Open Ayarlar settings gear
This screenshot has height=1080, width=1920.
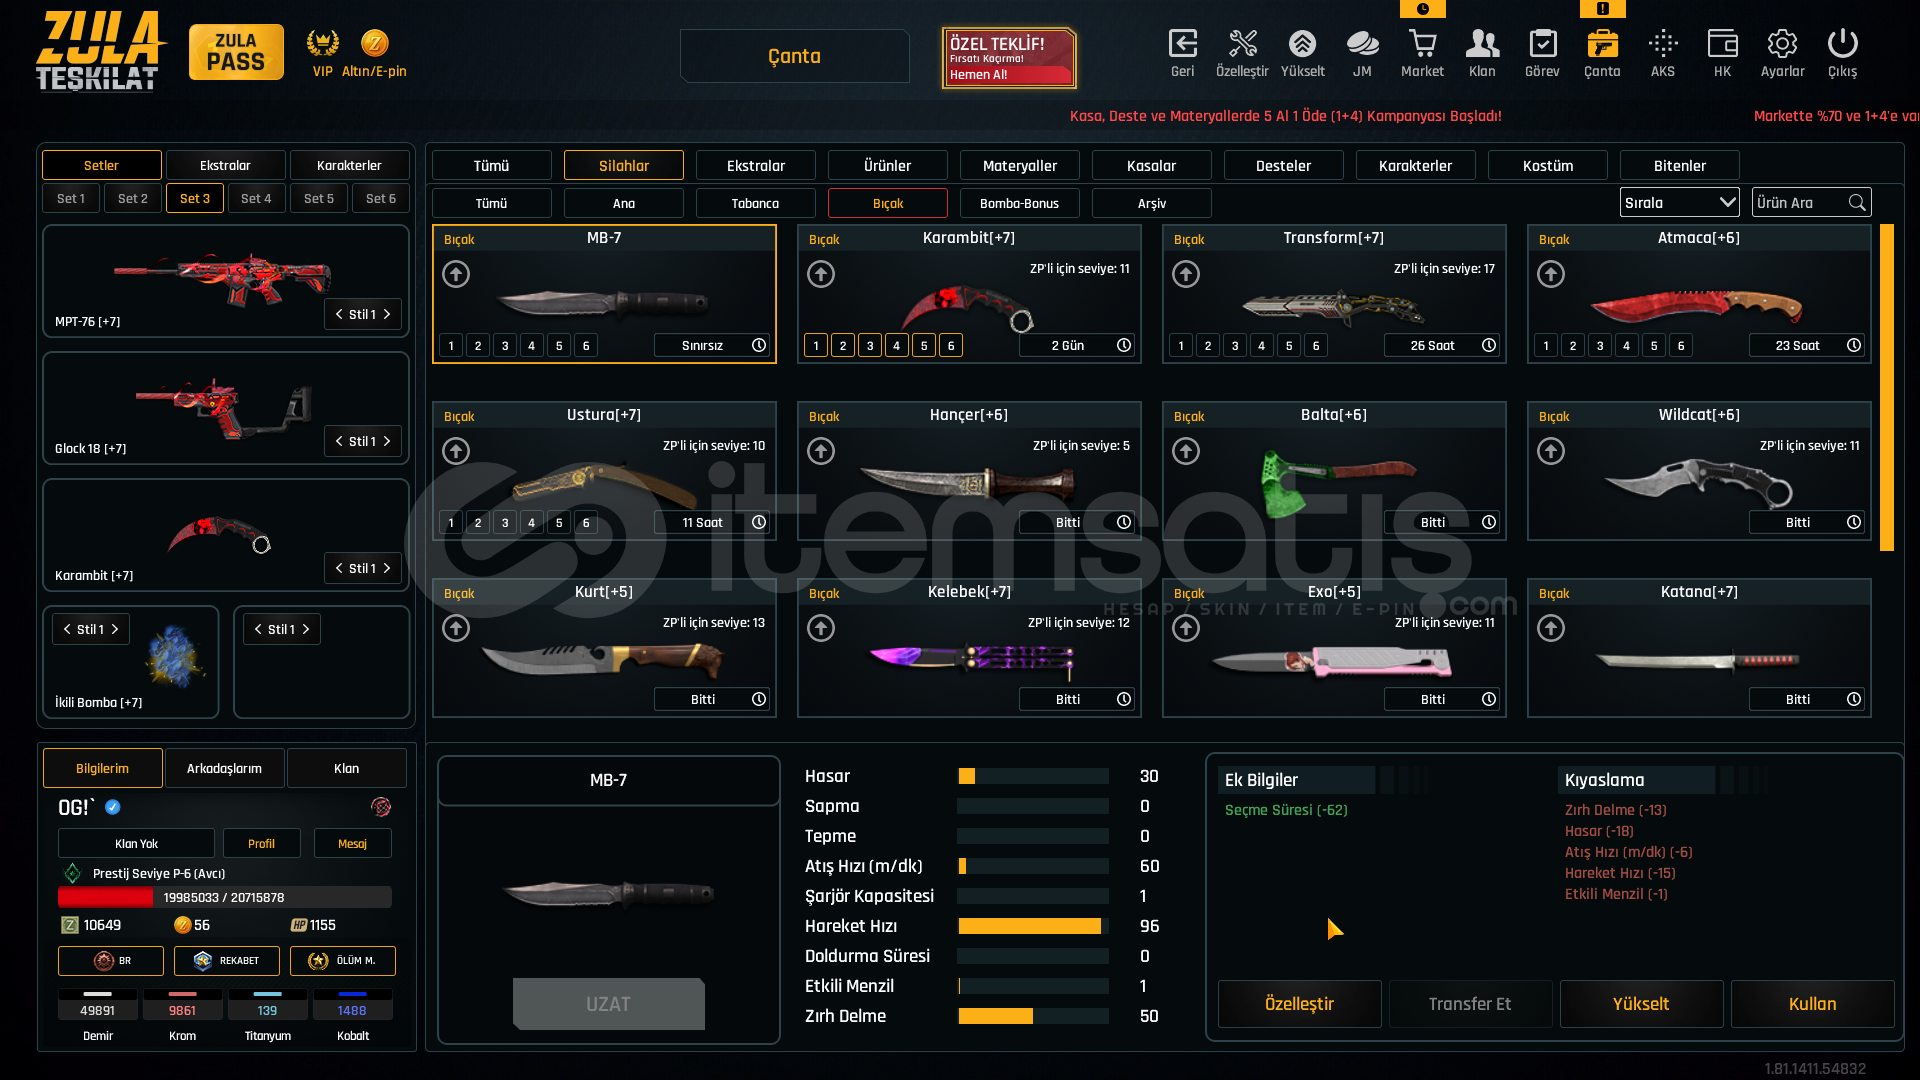pos(1782,44)
